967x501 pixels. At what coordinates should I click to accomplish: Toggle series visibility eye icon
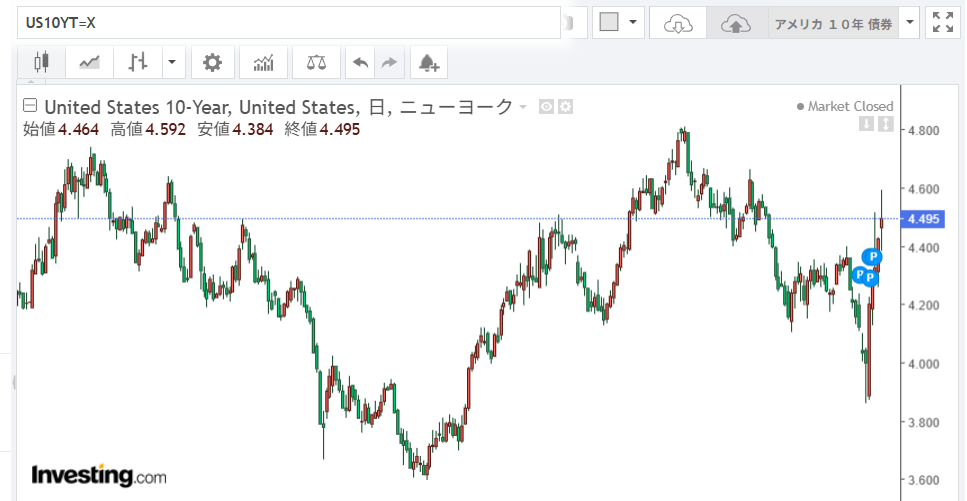pos(546,107)
